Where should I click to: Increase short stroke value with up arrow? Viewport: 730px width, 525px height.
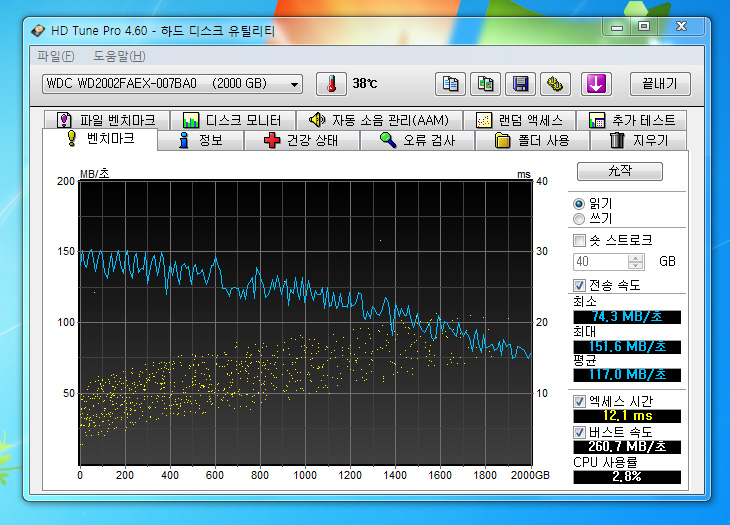[635, 258]
